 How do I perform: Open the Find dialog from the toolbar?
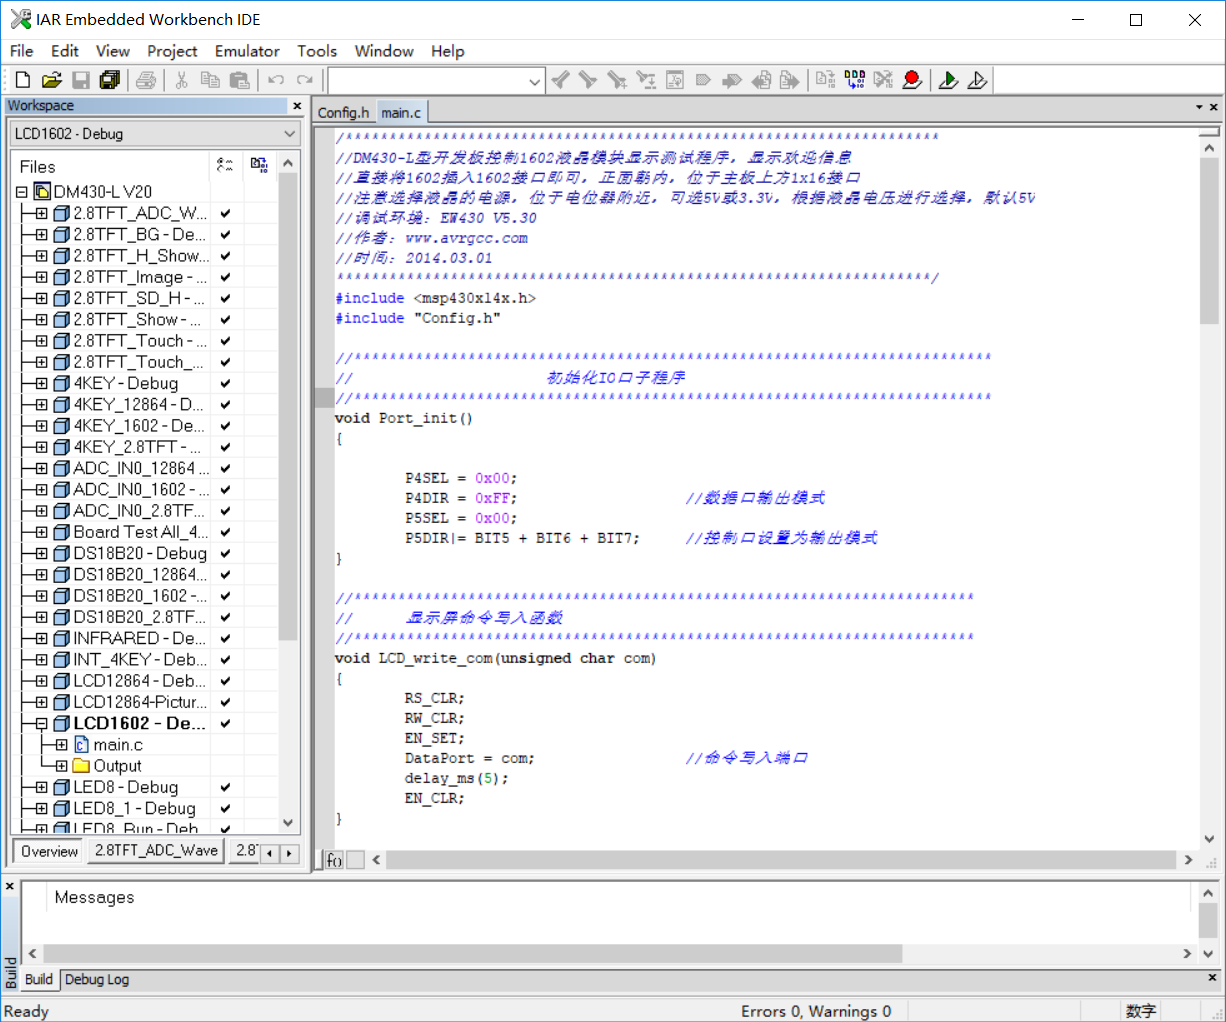(617, 80)
